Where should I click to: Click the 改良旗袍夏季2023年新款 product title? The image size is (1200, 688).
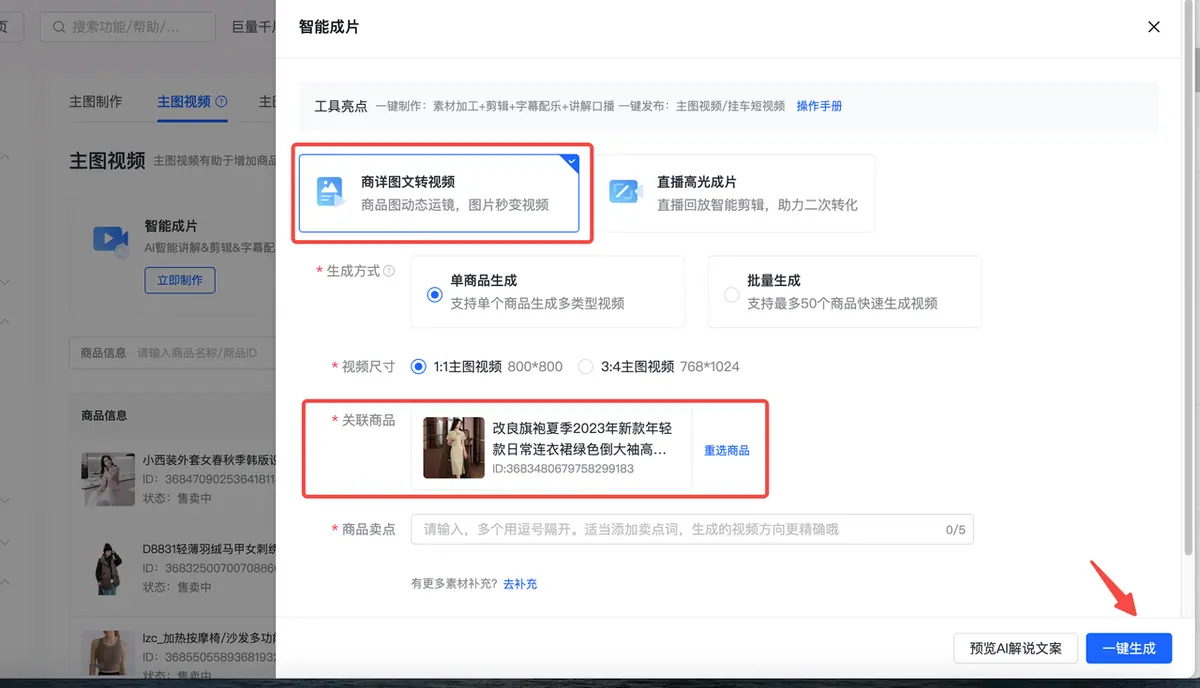(581, 439)
